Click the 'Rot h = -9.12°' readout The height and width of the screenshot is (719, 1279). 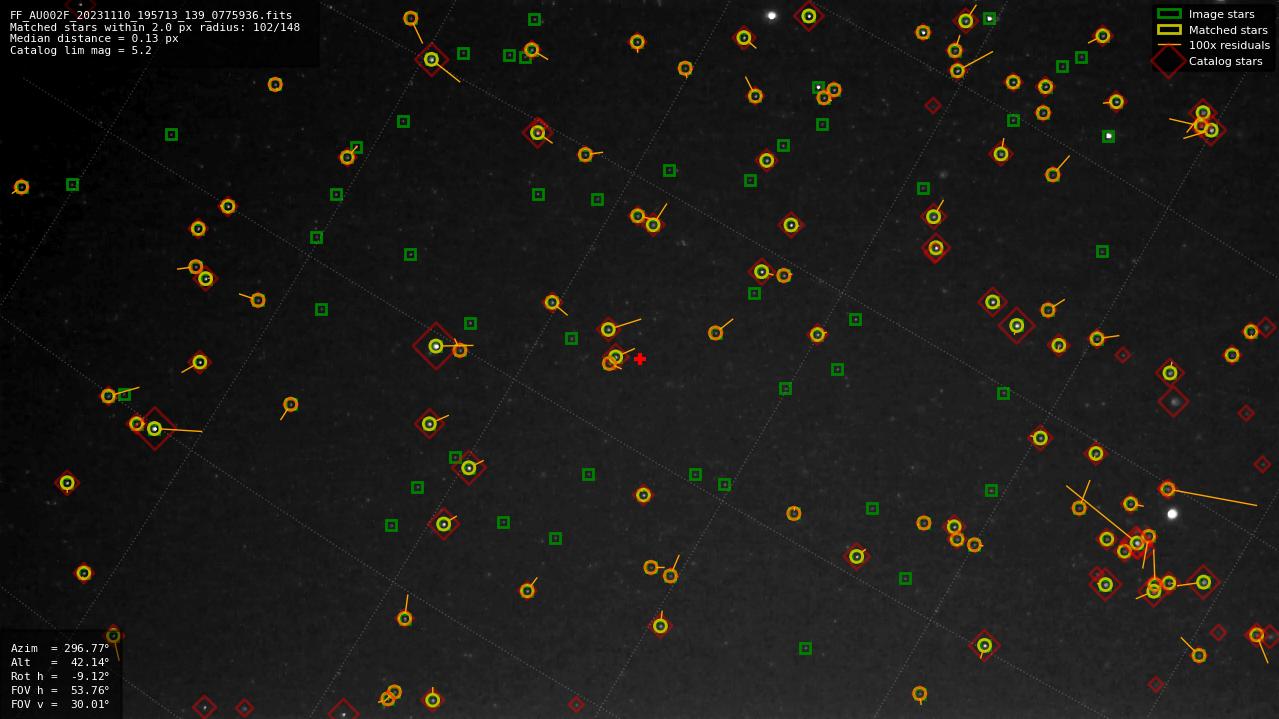coord(60,676)
